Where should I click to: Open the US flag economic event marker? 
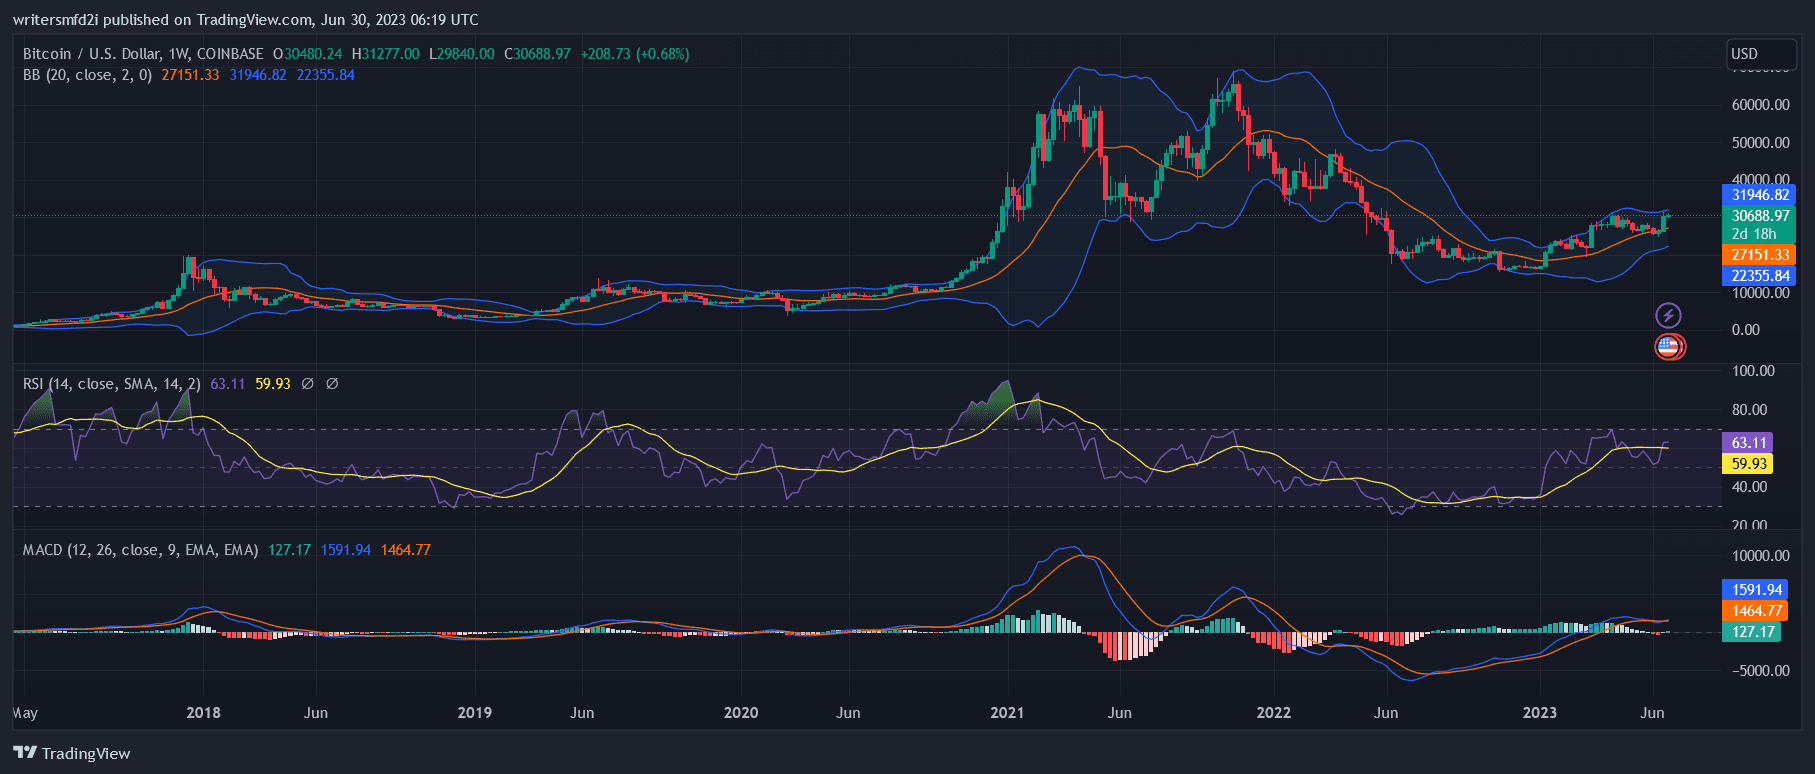click(x=1668, y=347)
